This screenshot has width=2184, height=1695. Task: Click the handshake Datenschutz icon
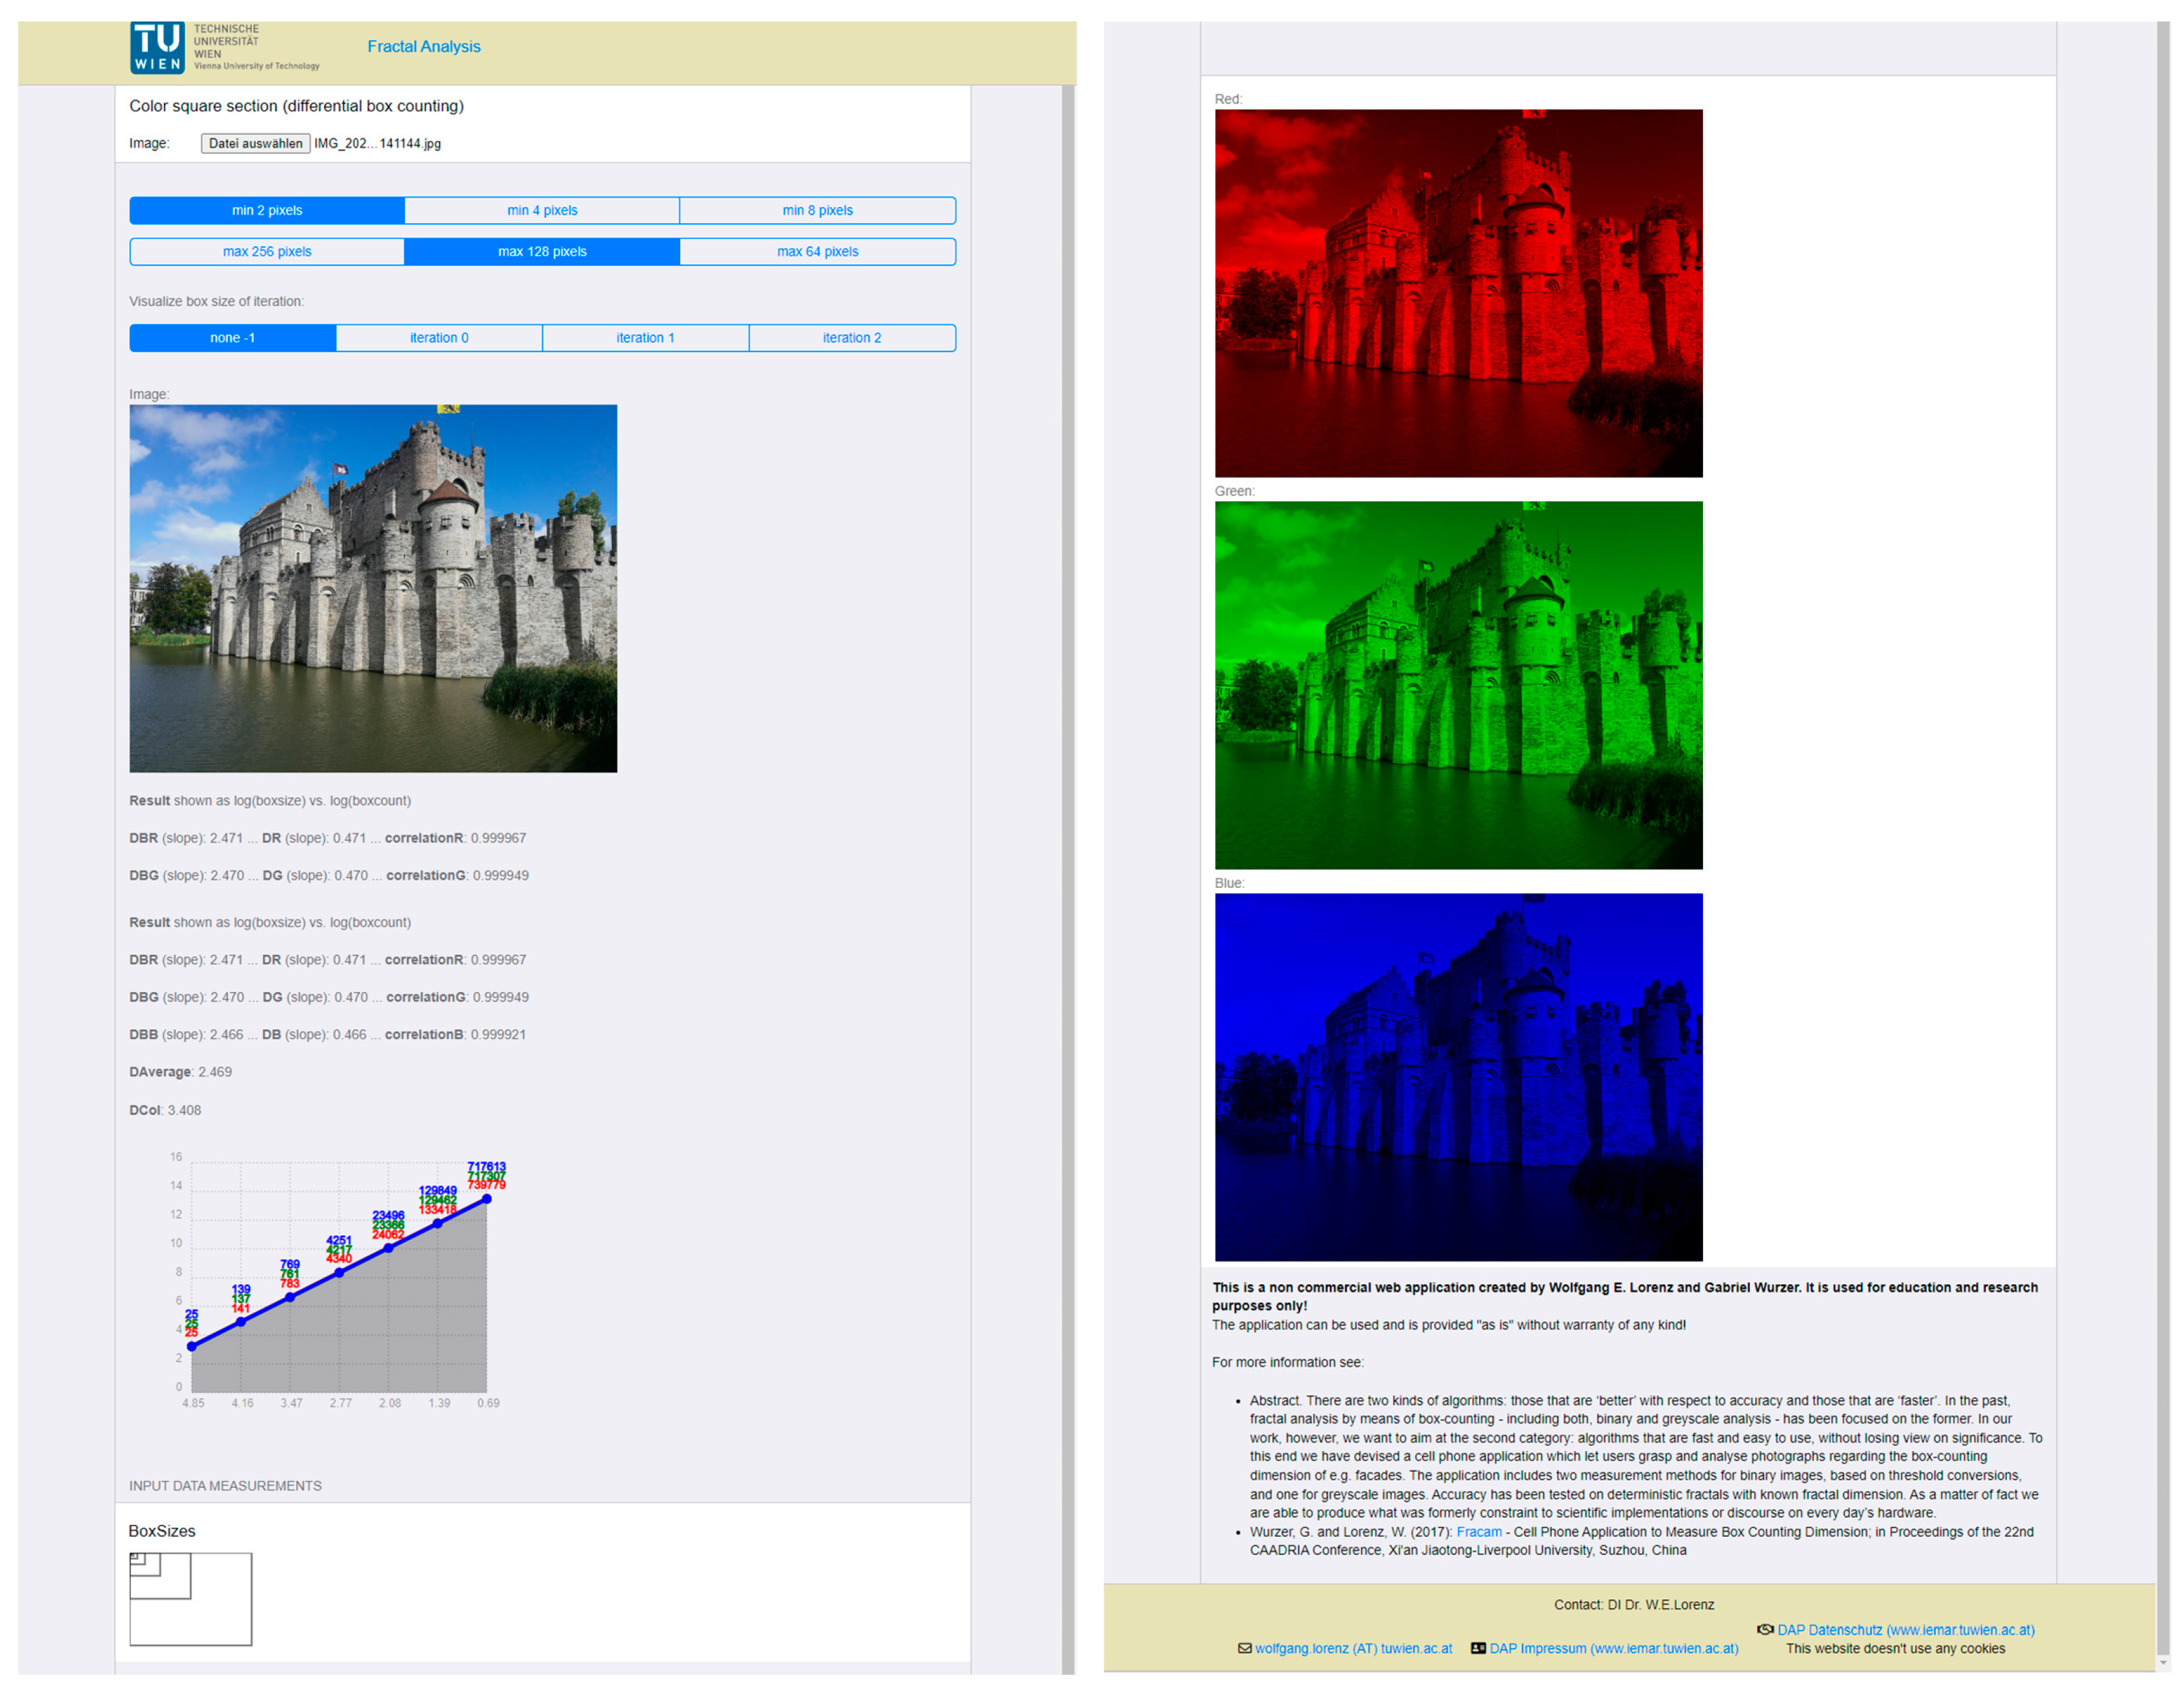(1765, 1629)
